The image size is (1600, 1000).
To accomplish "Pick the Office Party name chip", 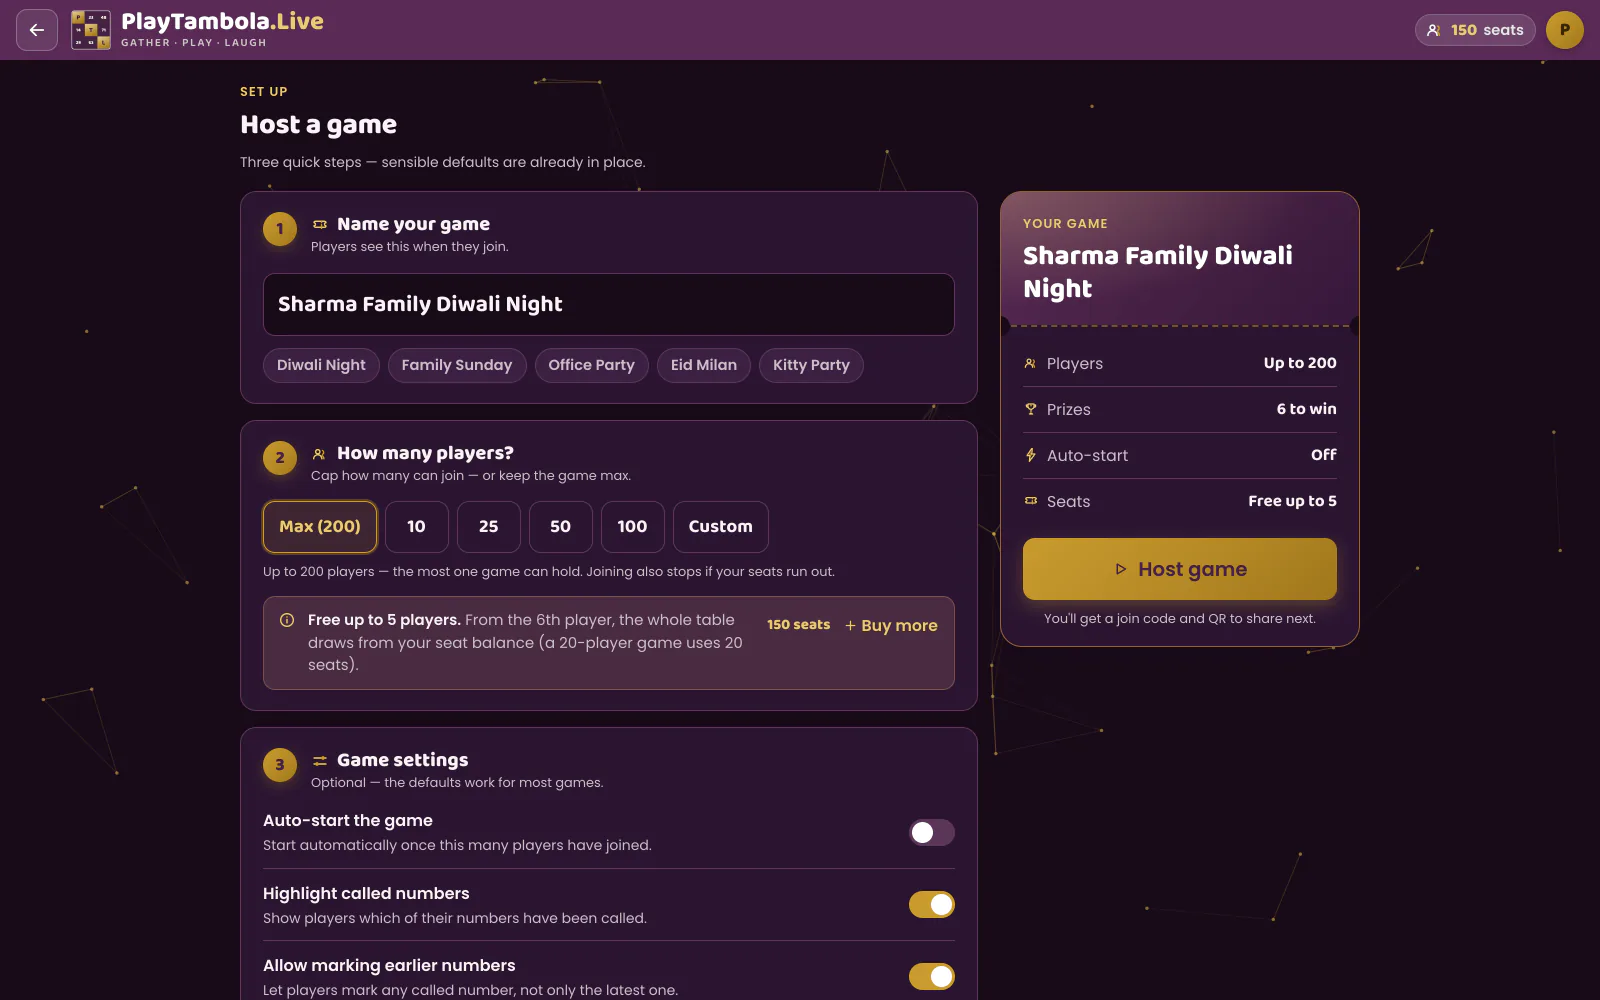I will pos(592,365).
